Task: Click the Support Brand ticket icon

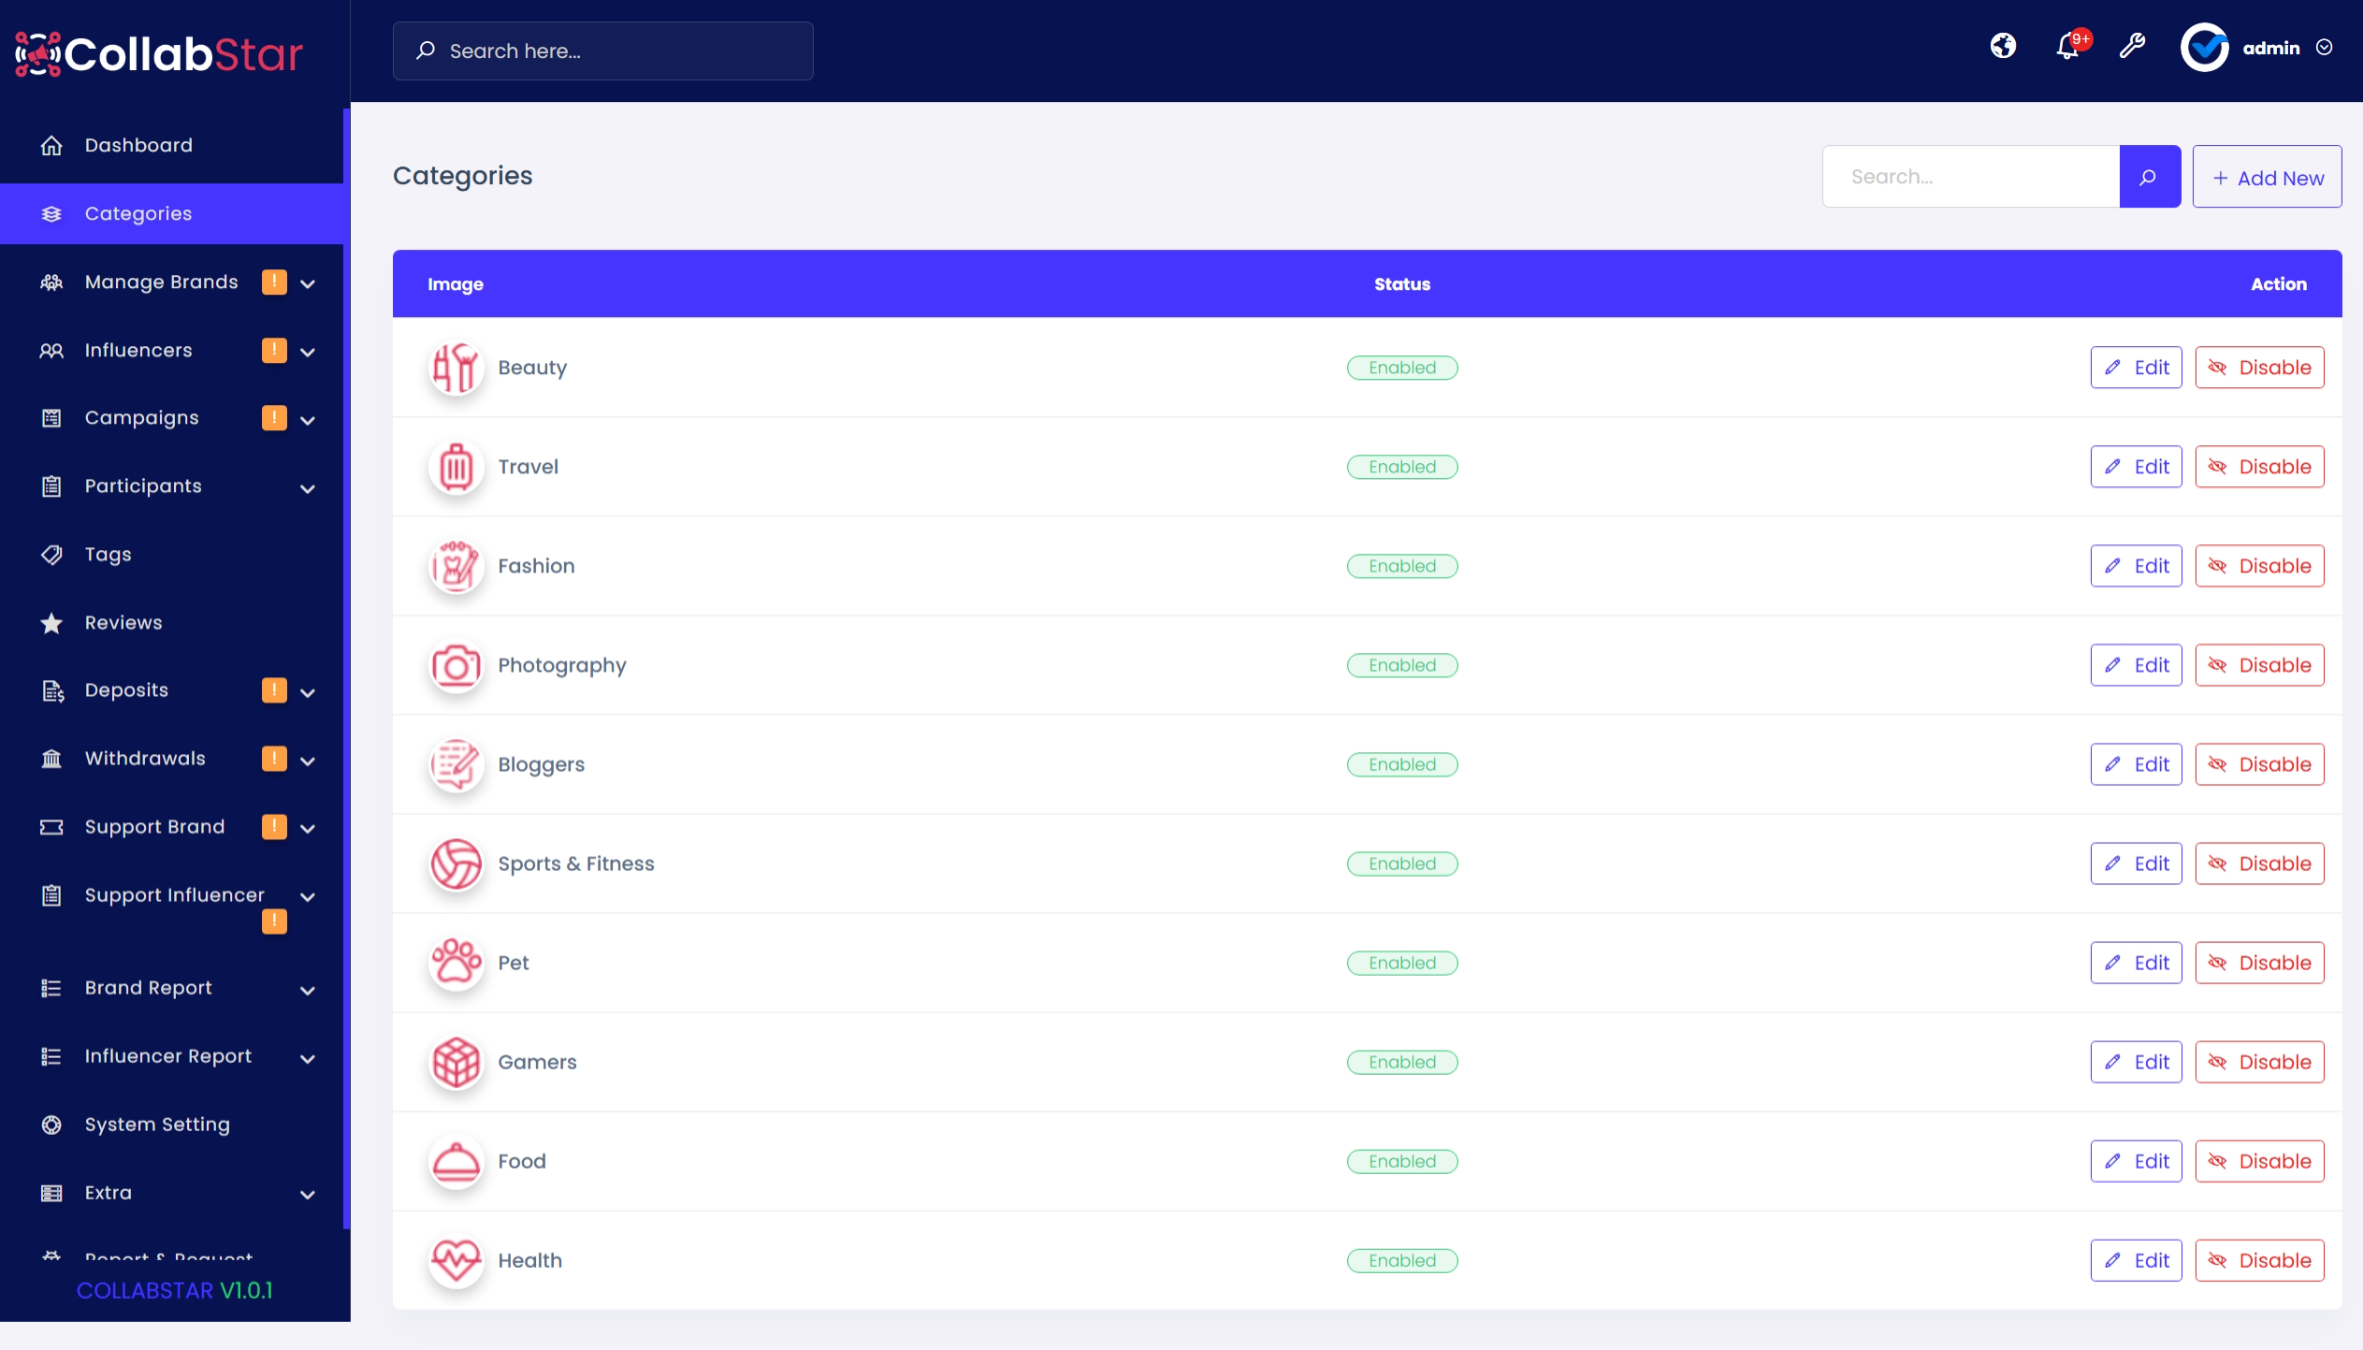Action: click(51, 827)
